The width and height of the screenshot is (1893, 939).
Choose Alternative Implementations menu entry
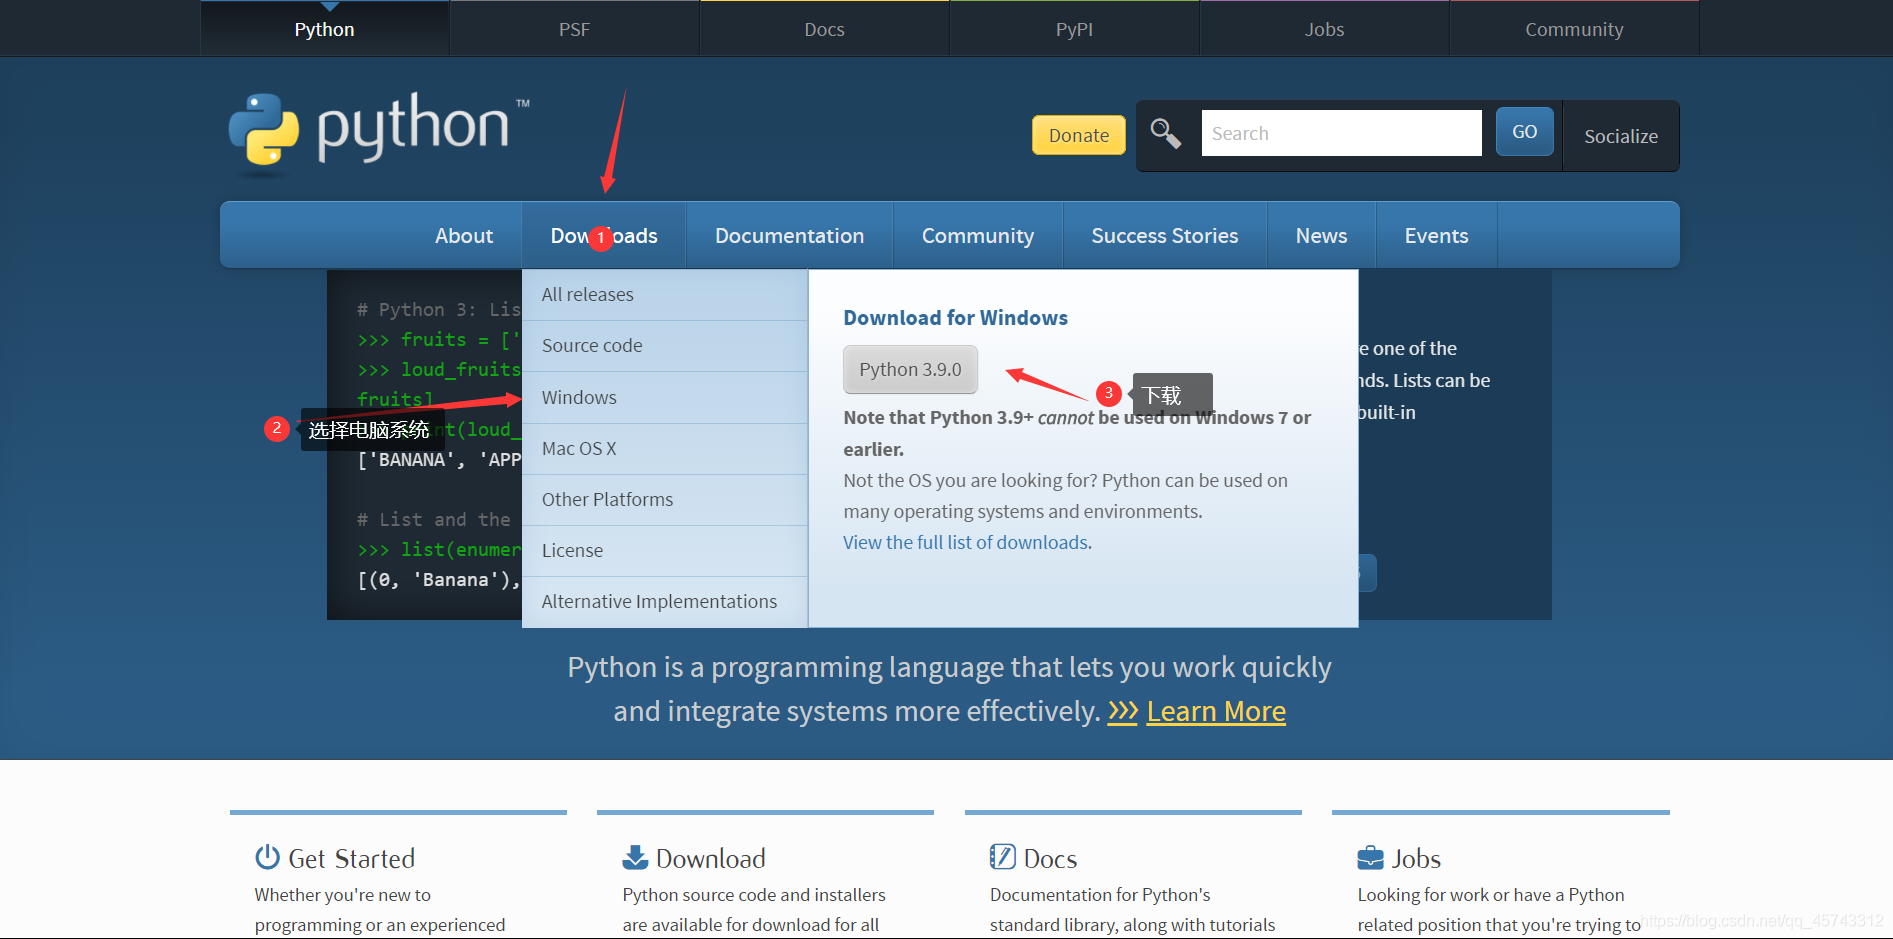point(665,602)
